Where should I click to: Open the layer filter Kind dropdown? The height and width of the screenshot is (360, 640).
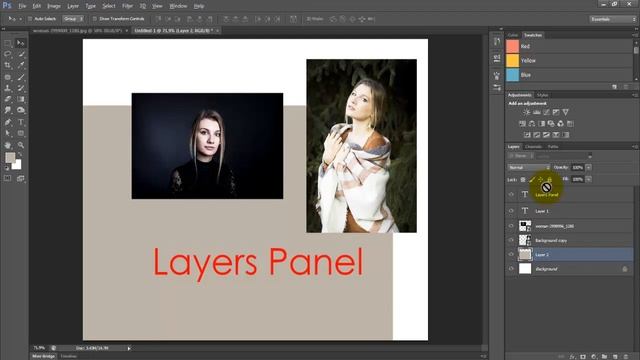(521, 156)
